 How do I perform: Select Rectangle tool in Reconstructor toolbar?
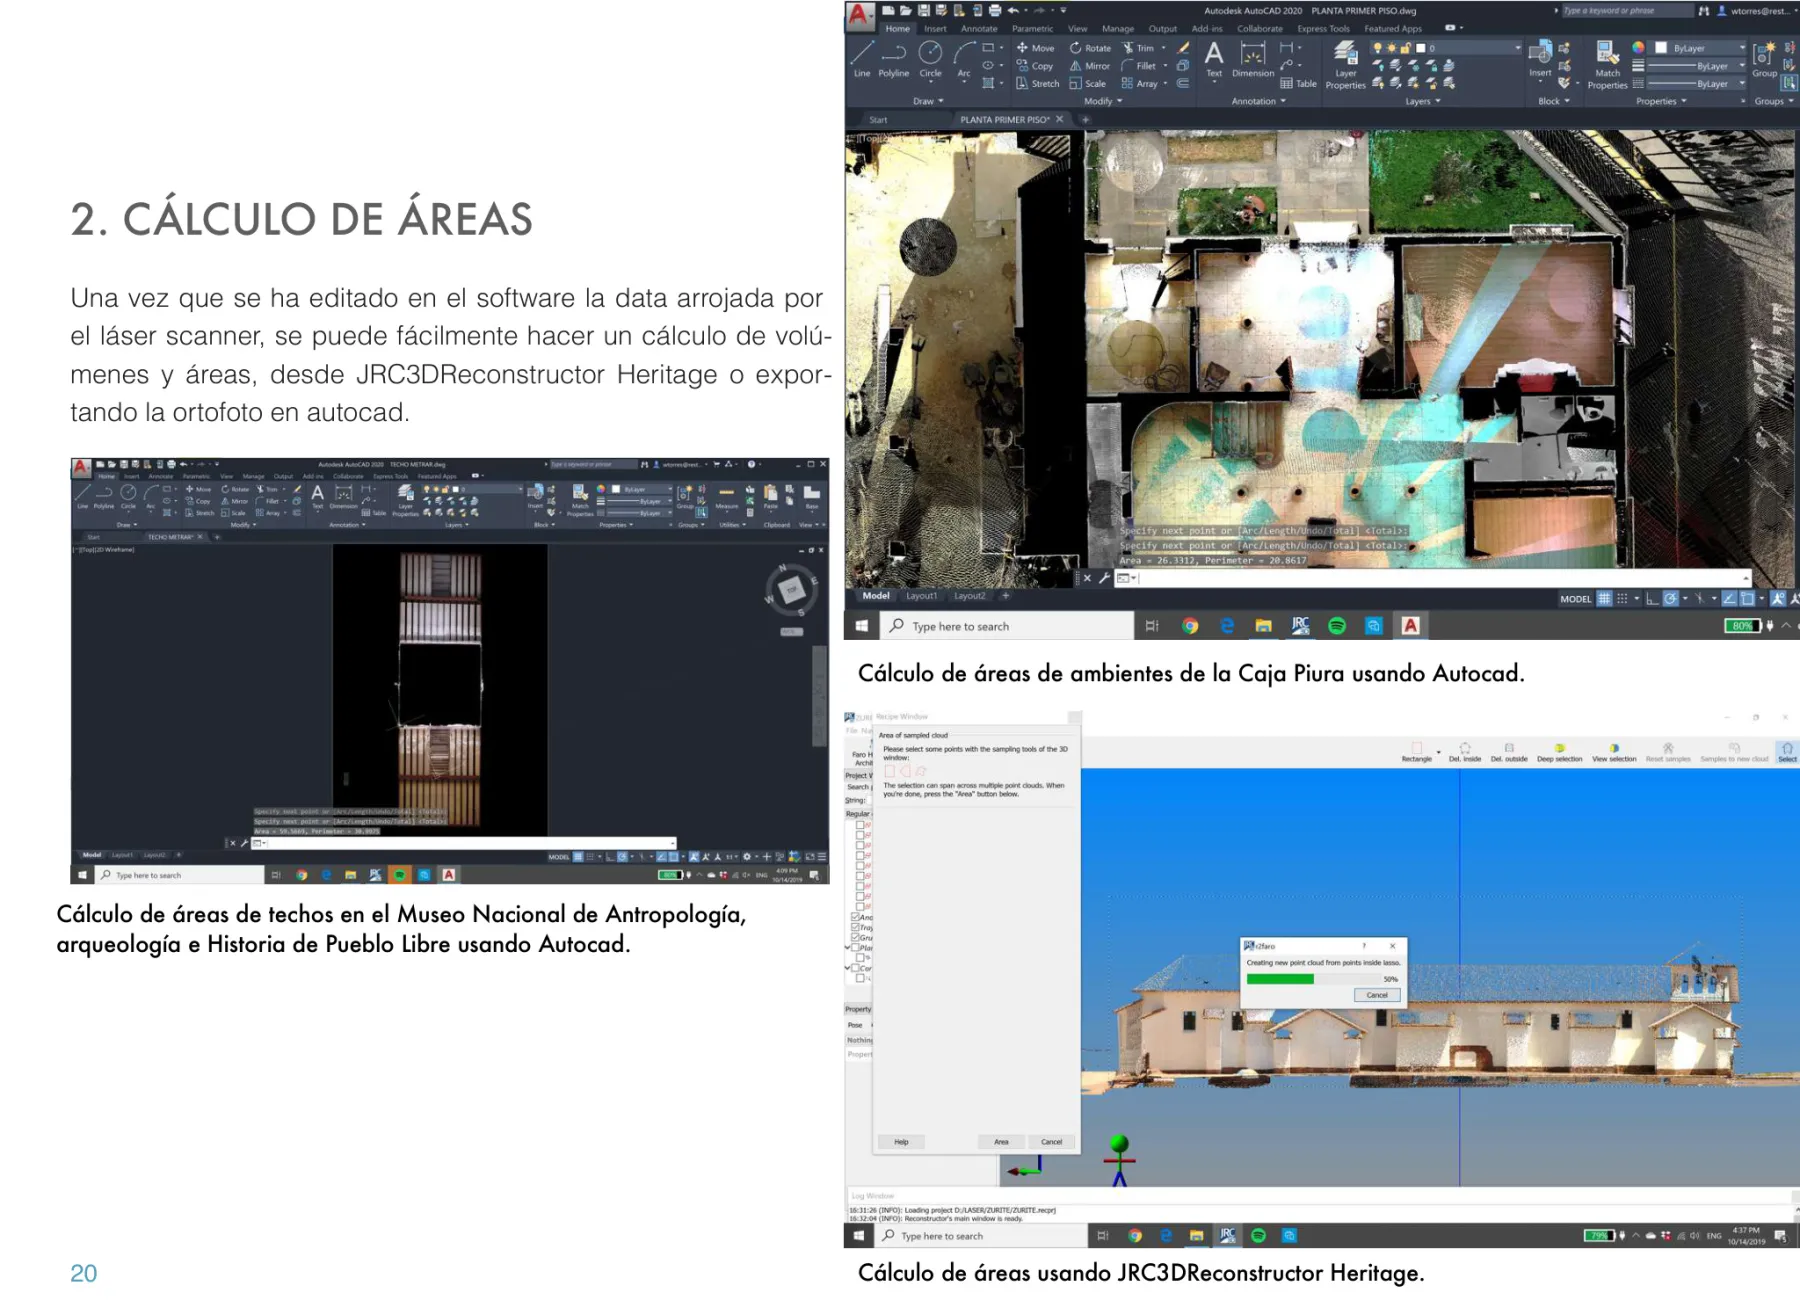pos(1416,752)
